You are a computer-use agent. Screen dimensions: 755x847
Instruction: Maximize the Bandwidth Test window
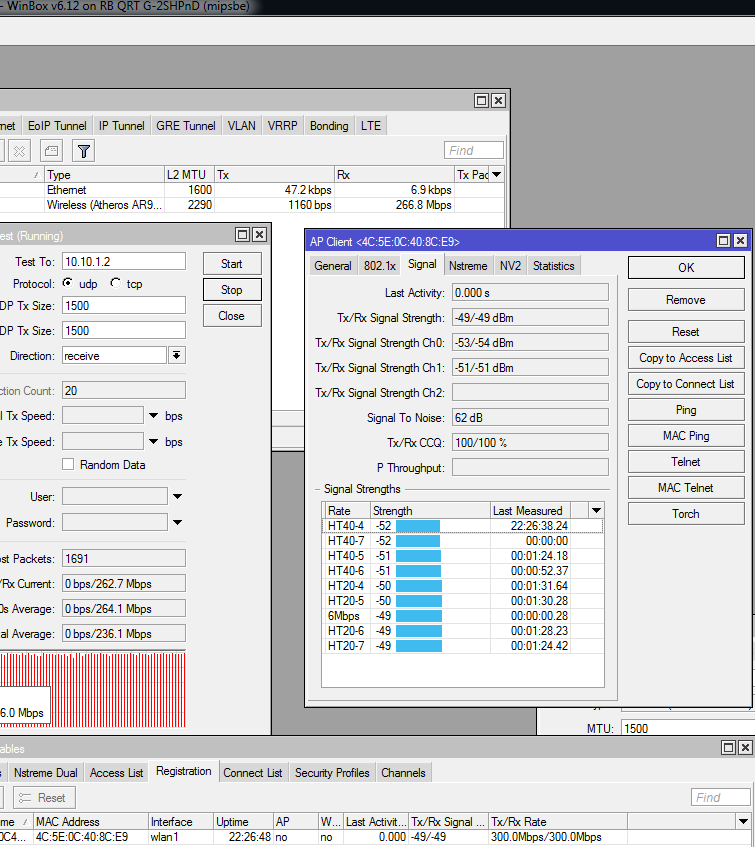(x=243, y=235)
